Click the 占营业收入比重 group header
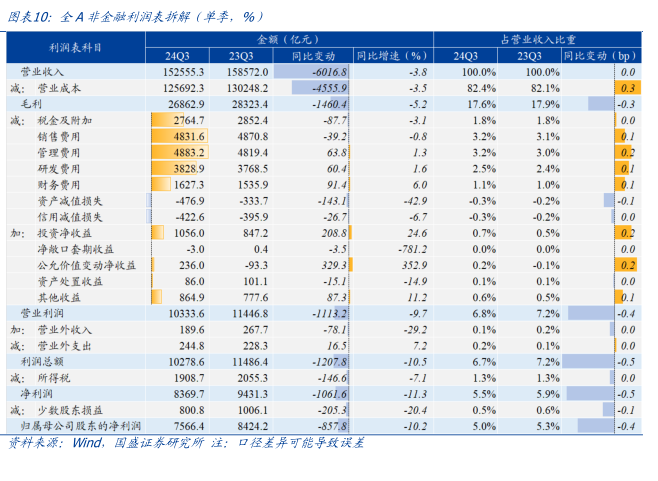Viewport: 658px width, 481px height. tap(540, 39)
